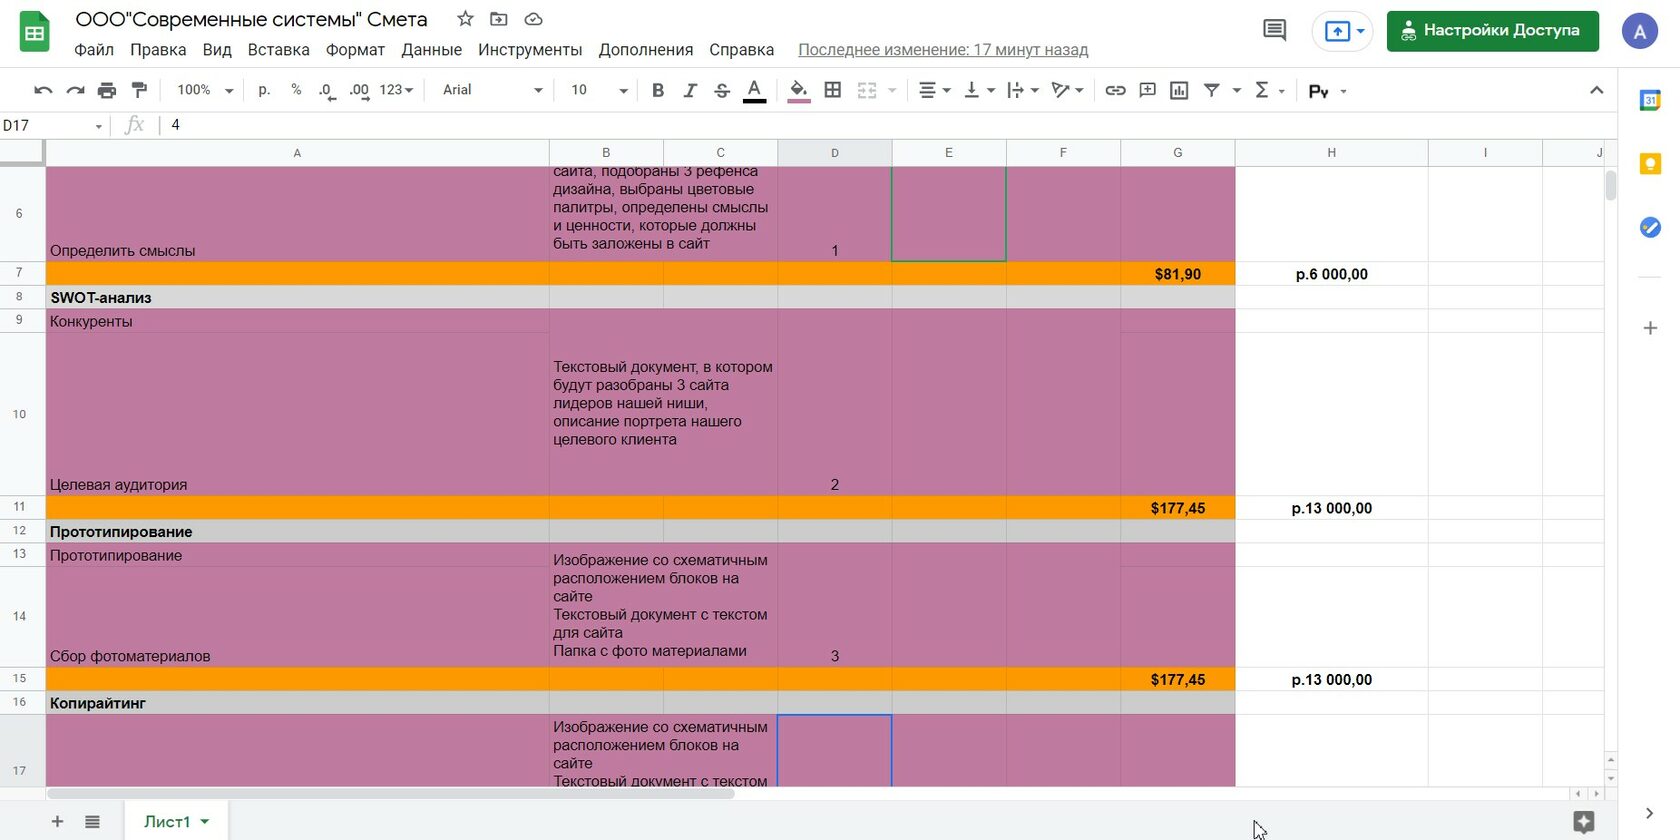Open comment history icon
Screen dimensions: 1680x840
coord(1274,31)
